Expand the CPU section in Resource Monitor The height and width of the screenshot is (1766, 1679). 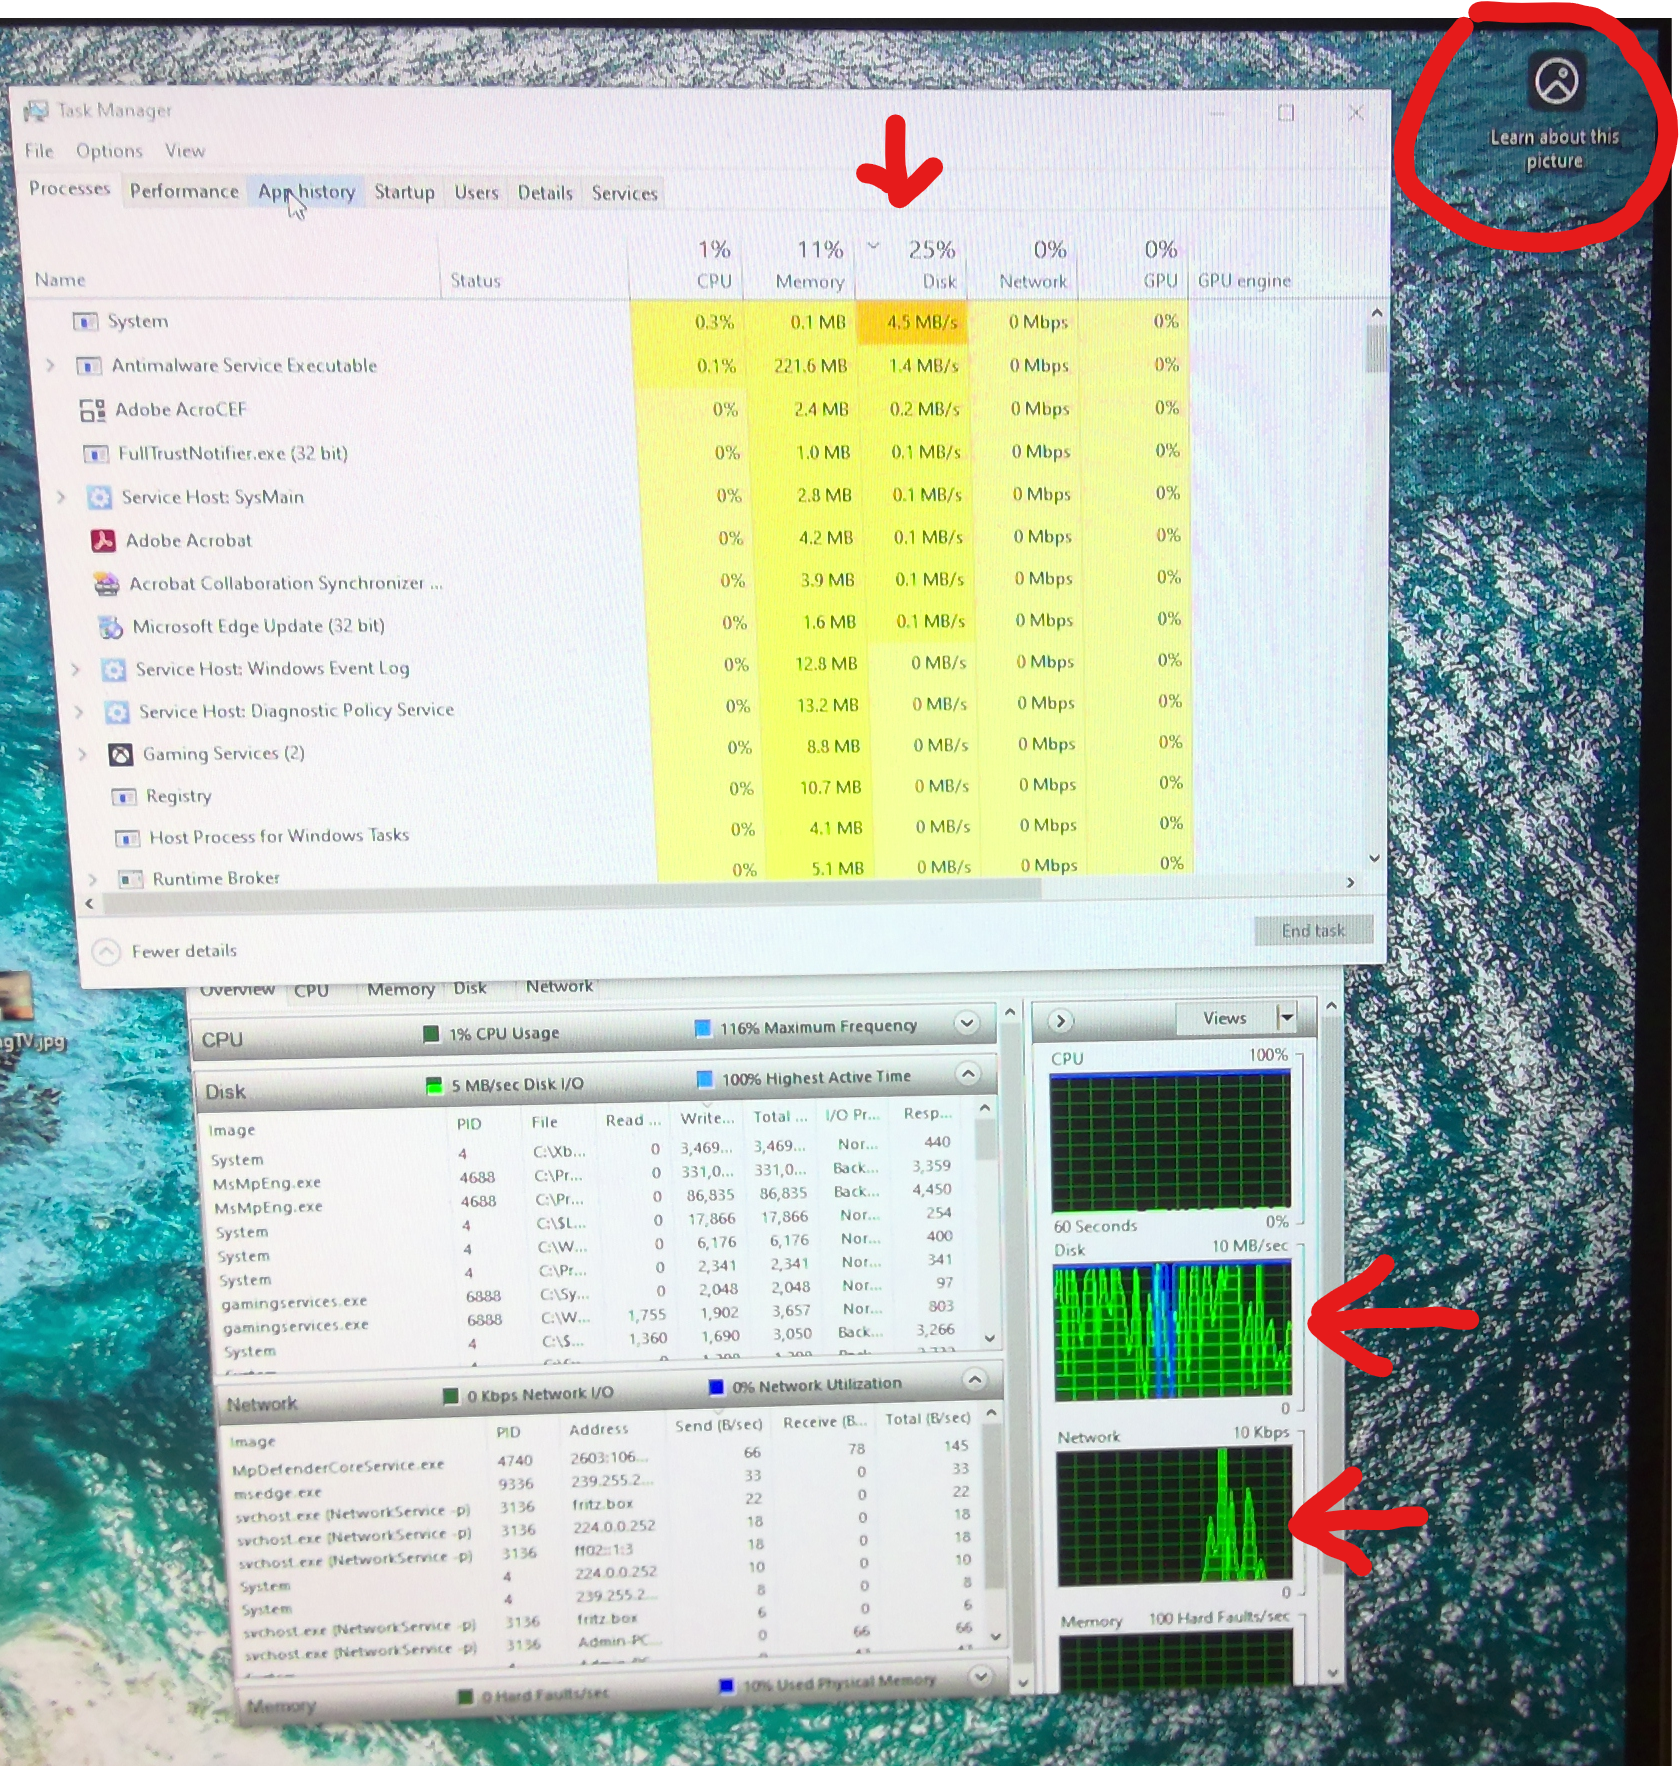click(965, 1023)
